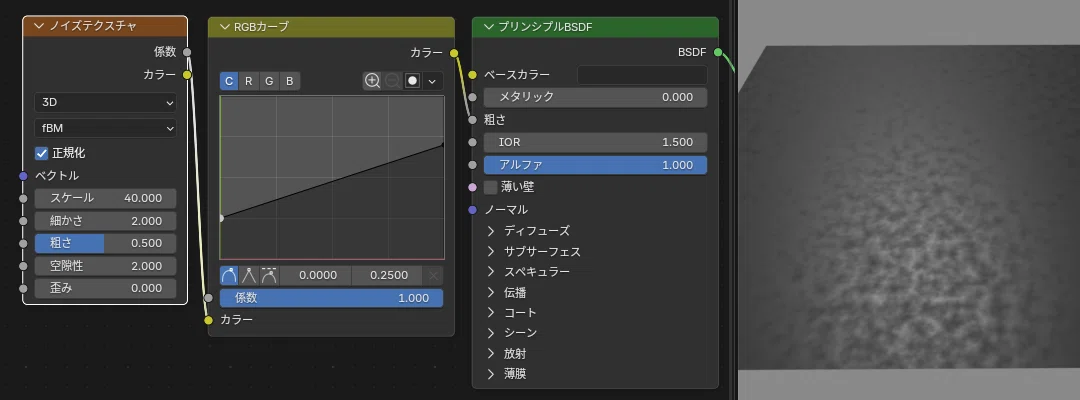Enable the 薄い壁 checkbox
The height and width of the screenshot is (400, 1080).
[490, 187]
